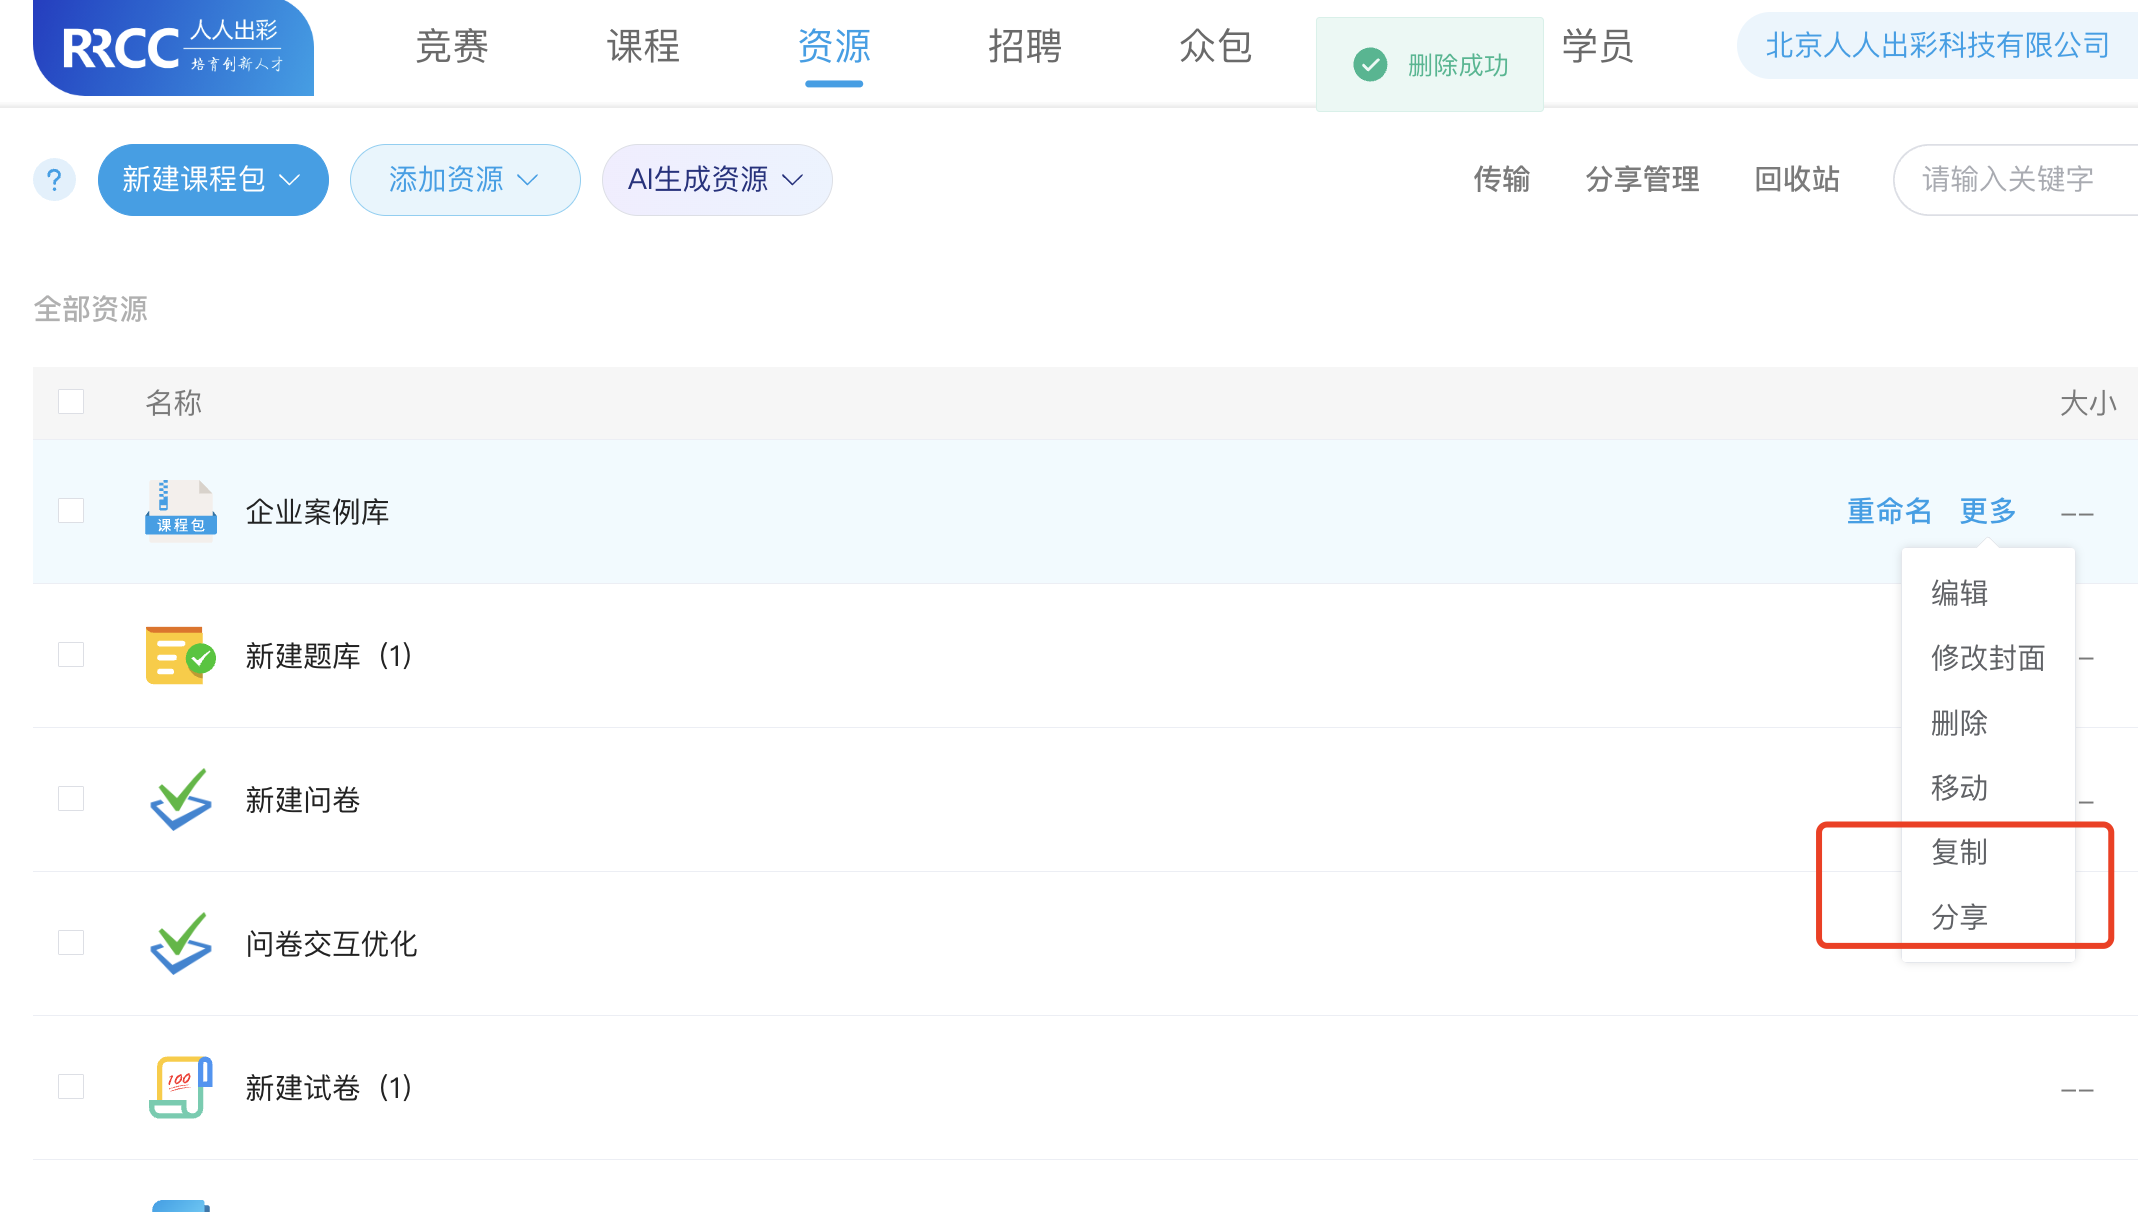Click the green success icon in 删除成功 toast
The height and width of the screenshot is (1212, 2138).
[1369, 64]
